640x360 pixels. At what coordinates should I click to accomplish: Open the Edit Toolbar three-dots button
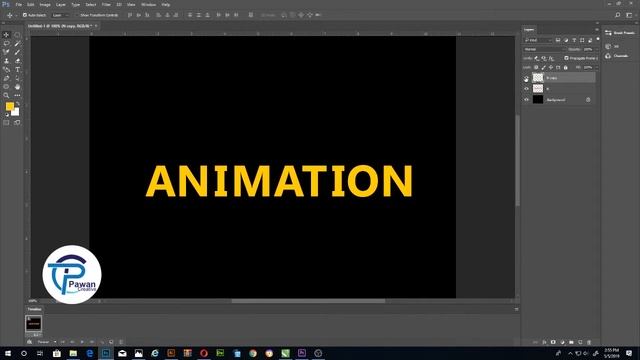17,95
